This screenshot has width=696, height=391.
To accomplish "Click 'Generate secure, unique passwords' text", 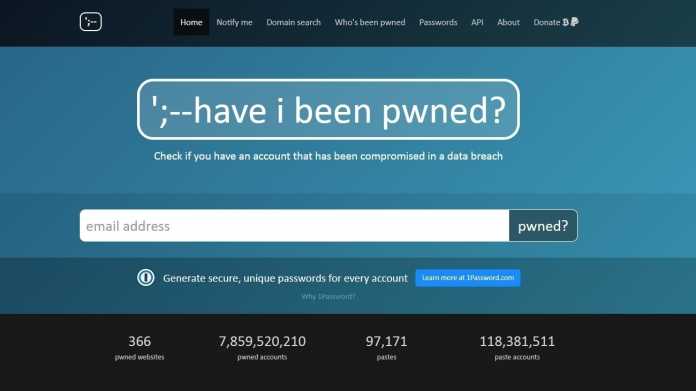I will pos(285,278).
